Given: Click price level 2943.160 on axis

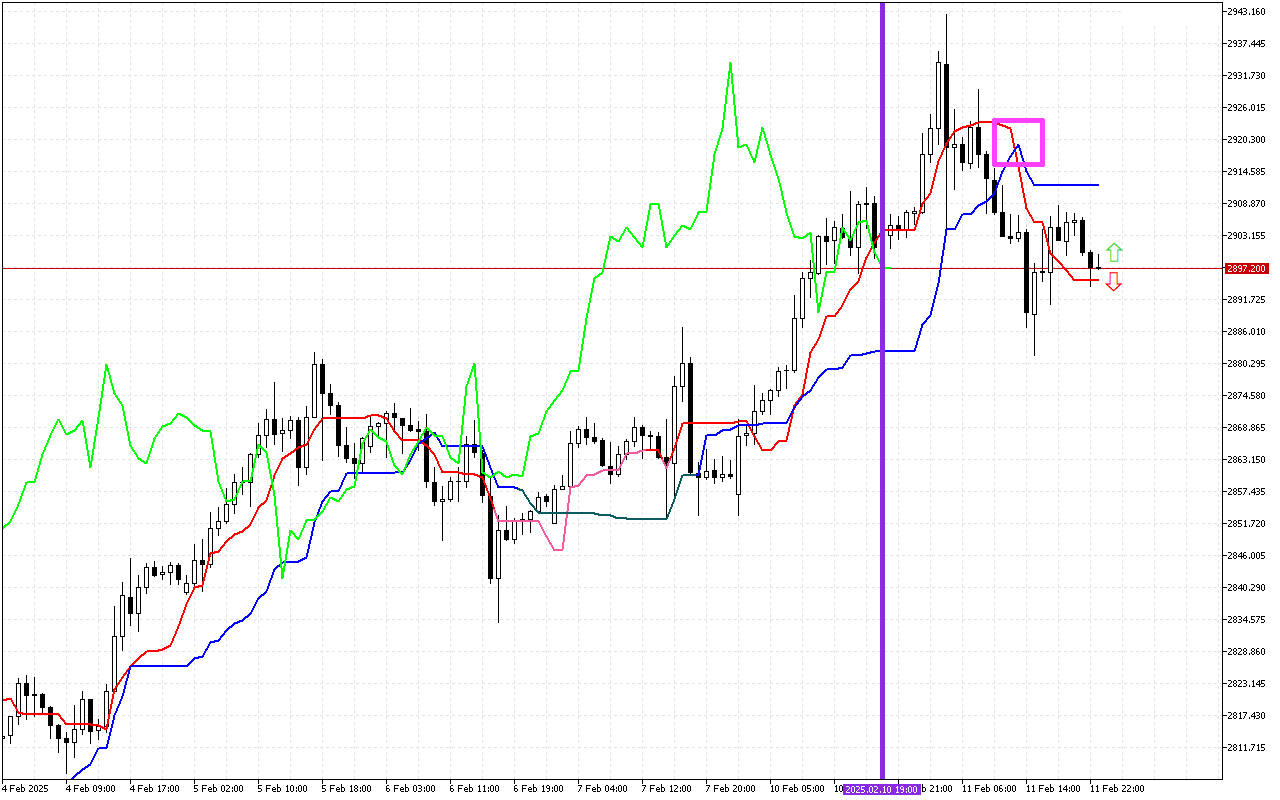Looking at the screenshot, I should coord(1246,12).
